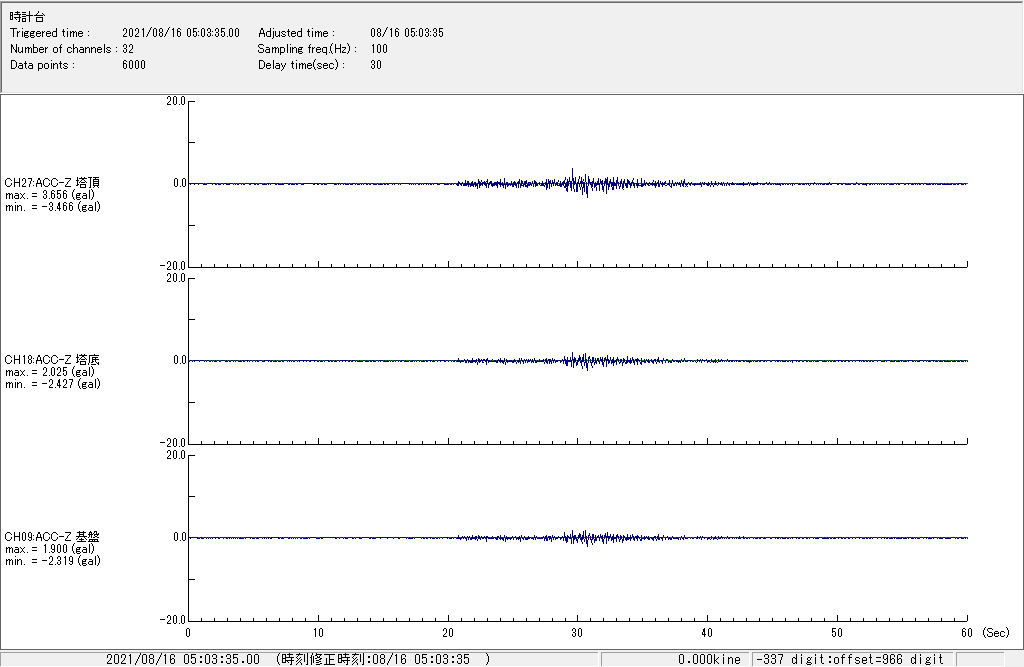This screenshot has height=667, width=1024.
Task: Click the Number of channels value 32
Action: point(128,49)
